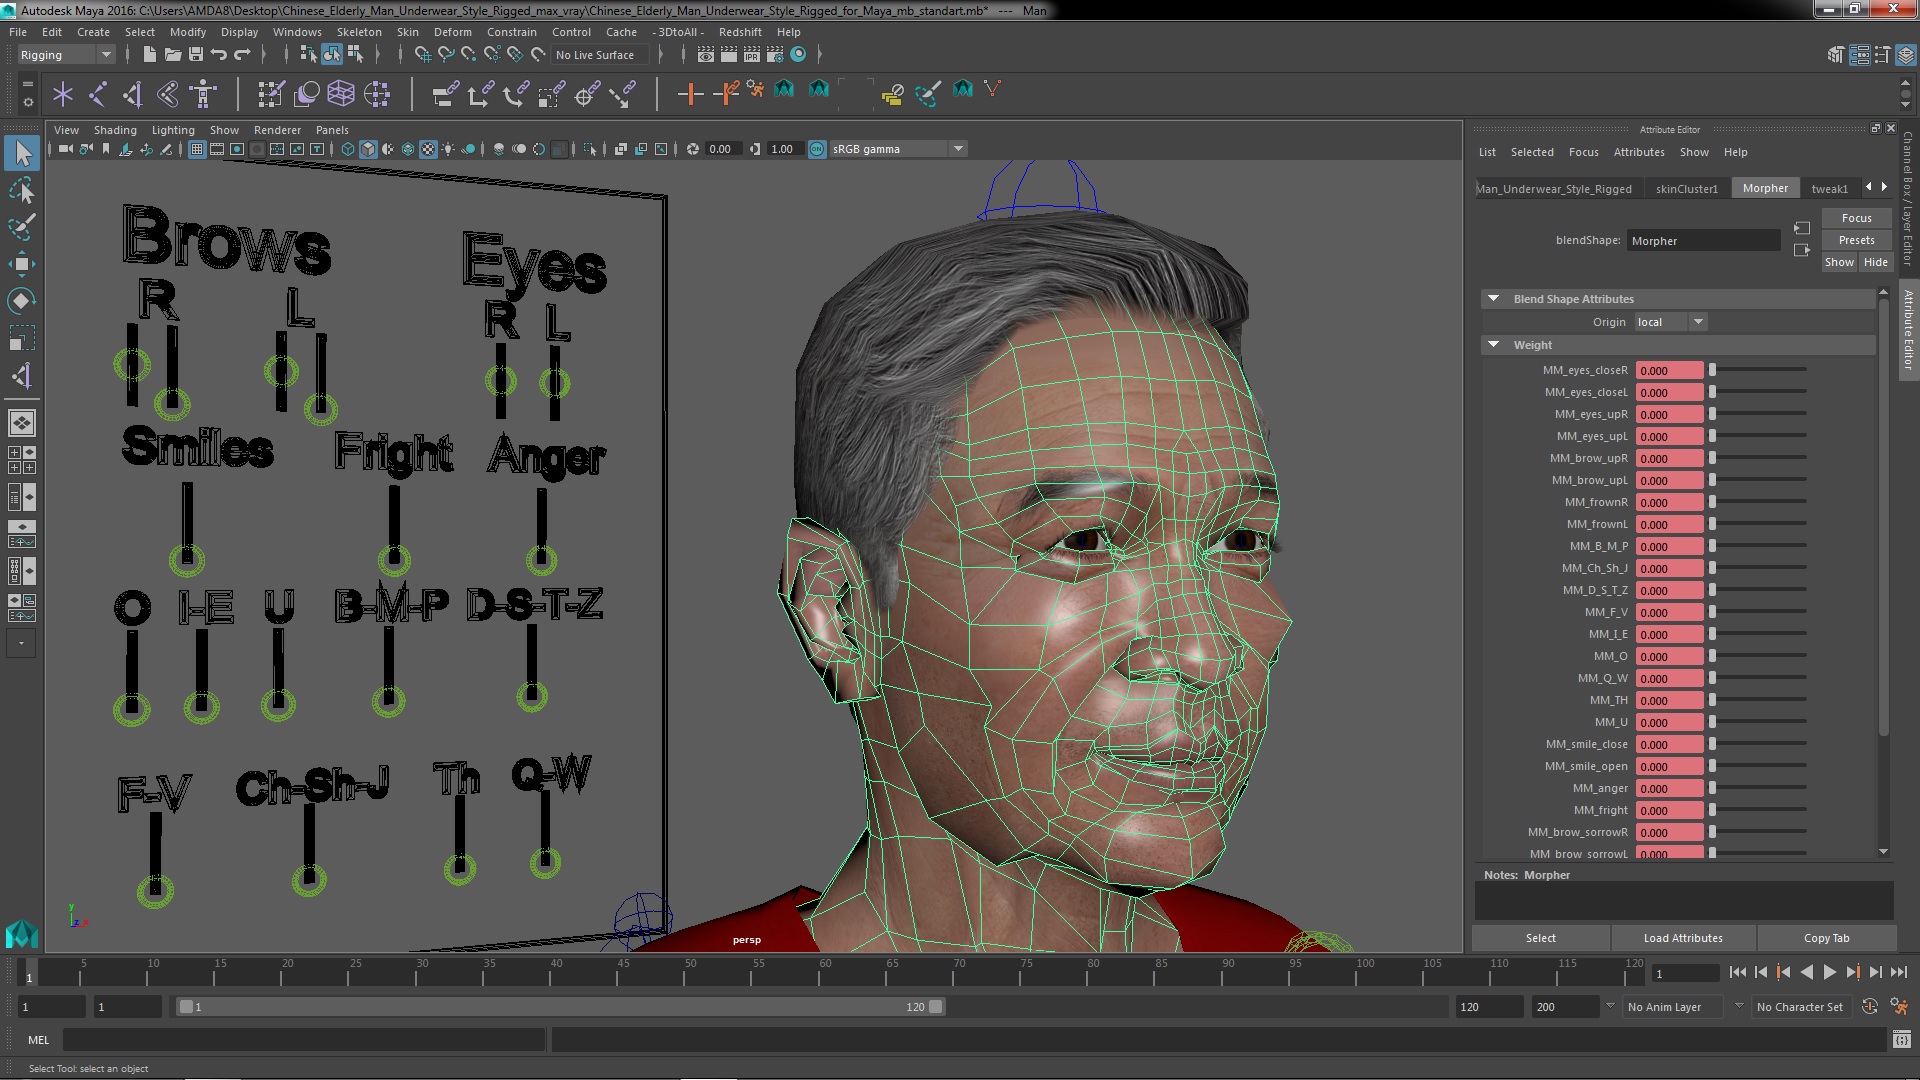
Task: Switch to the tweak1 tab
Action: [1829, 188]
